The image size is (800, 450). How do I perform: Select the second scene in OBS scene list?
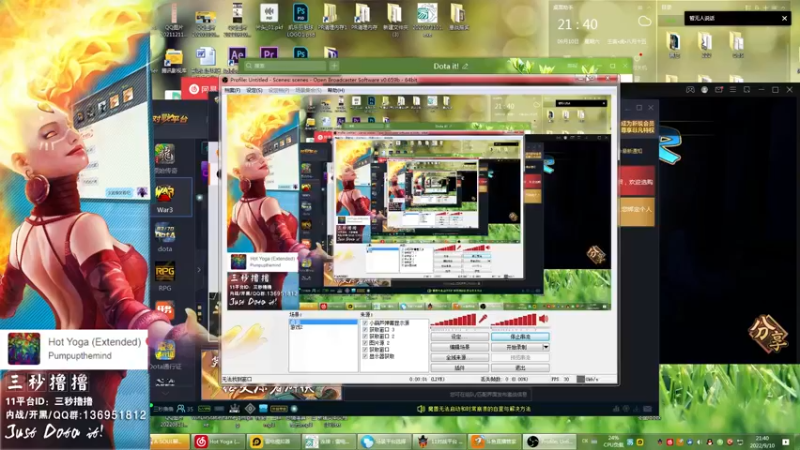[x=323, y=328]
